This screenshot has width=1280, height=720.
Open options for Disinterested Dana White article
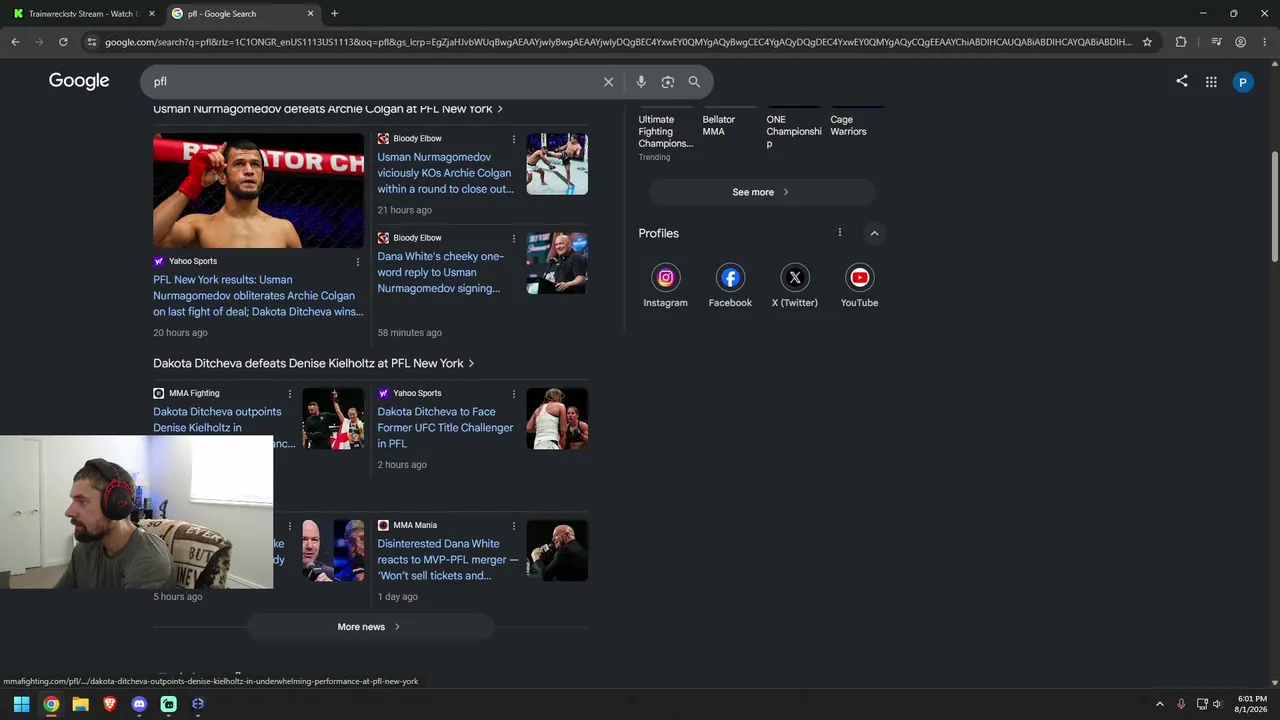coord(514,526)
